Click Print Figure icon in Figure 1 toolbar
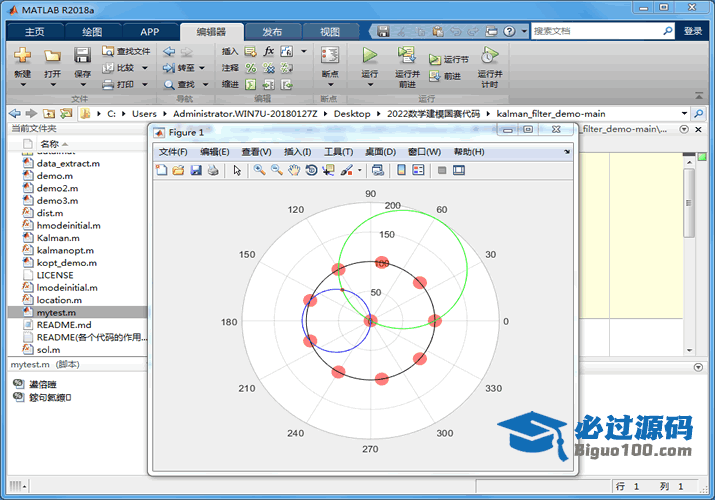 click(x=213, y=170)
